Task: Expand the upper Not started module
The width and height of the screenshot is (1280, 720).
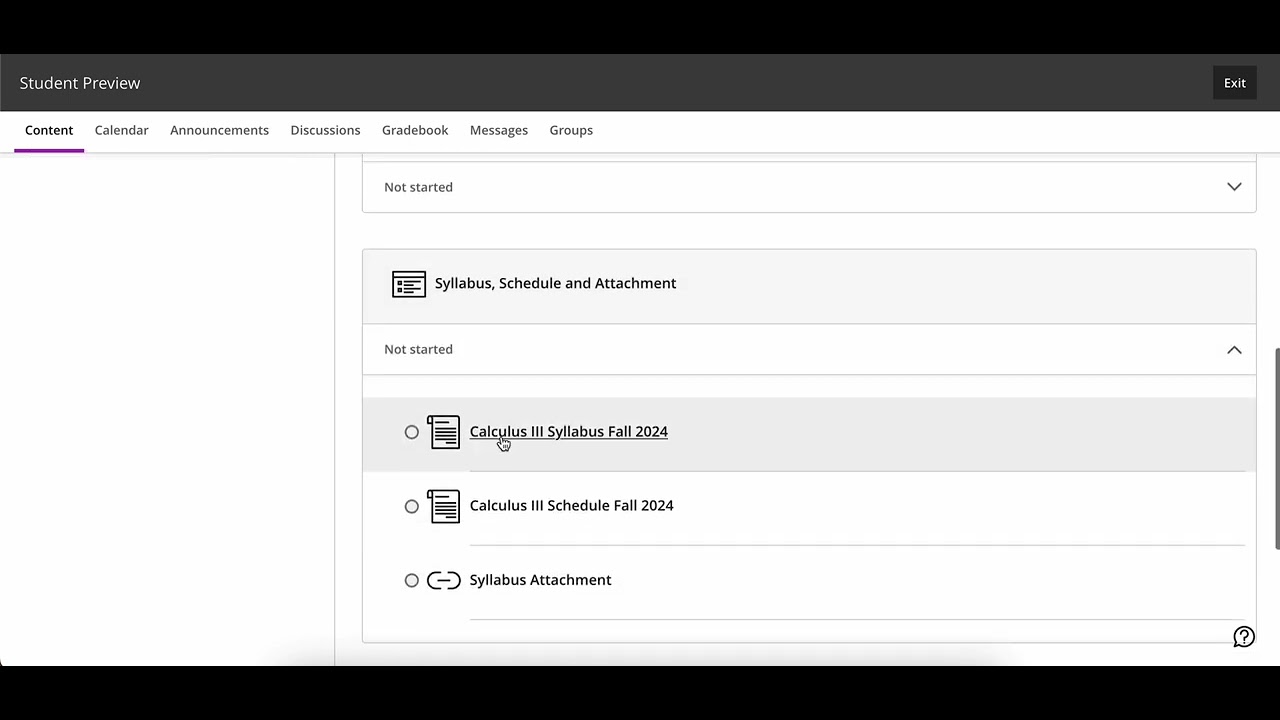Action: point(1234,187)
